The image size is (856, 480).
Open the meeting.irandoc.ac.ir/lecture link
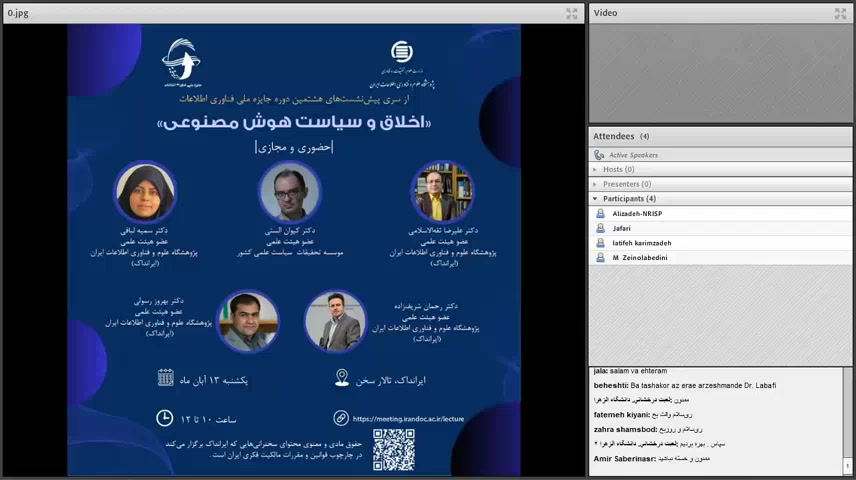coord(408,419)
